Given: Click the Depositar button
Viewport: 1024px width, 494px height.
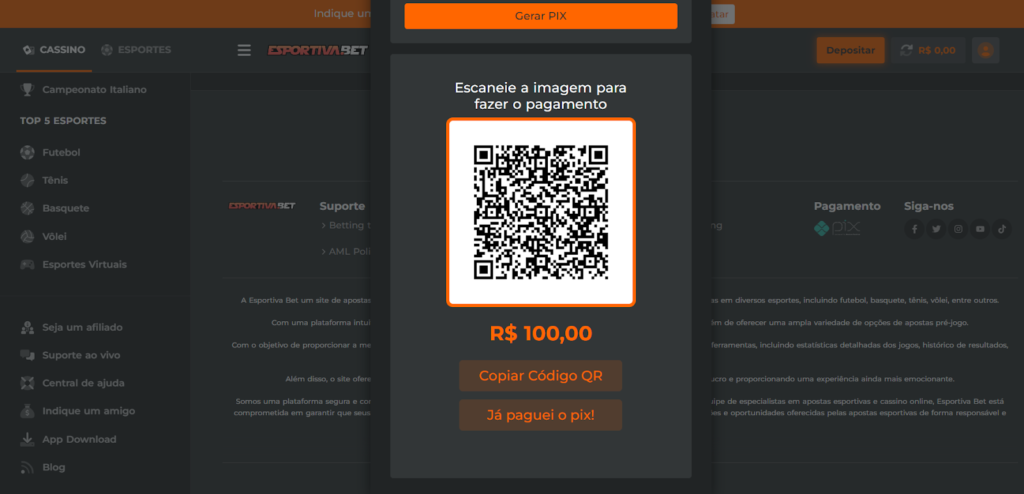Looking at the screenshot, I should [x=850, y=50].
